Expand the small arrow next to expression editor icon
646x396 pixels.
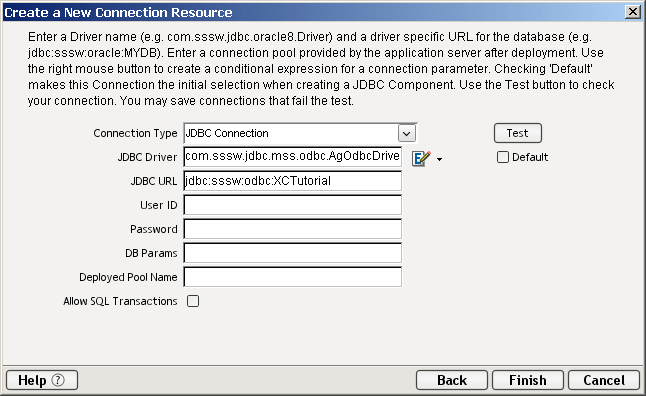tap(440, 159)
